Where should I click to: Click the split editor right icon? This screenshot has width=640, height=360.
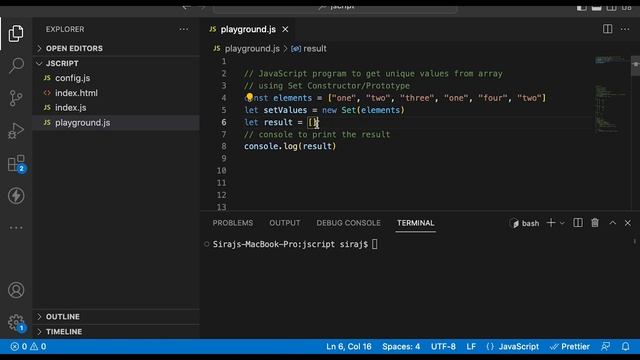click(x=607, y=29)
